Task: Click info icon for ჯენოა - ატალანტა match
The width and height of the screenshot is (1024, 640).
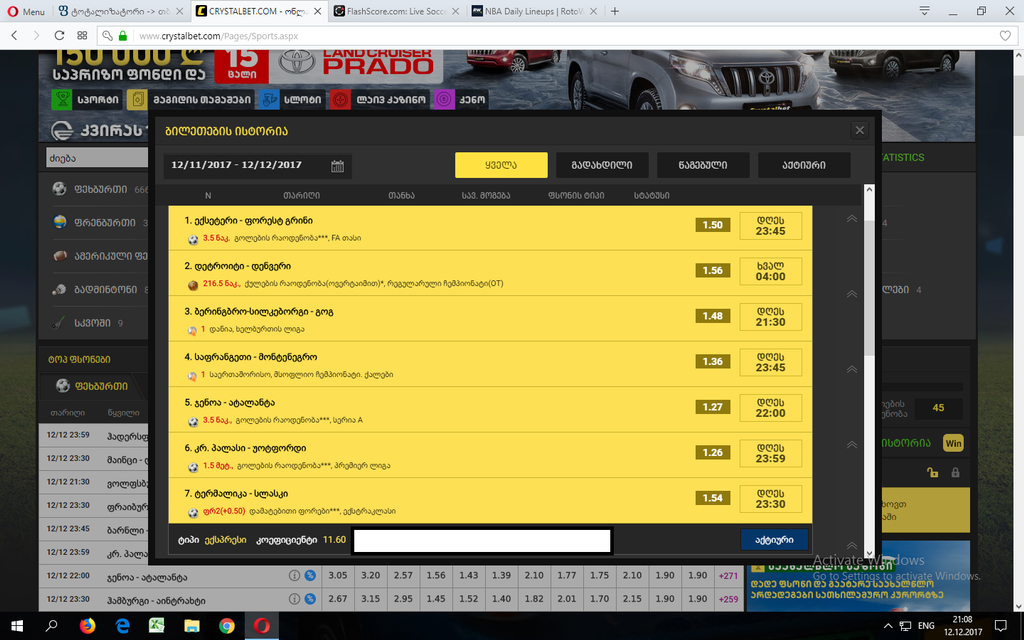Action: [x=295, y=575]
